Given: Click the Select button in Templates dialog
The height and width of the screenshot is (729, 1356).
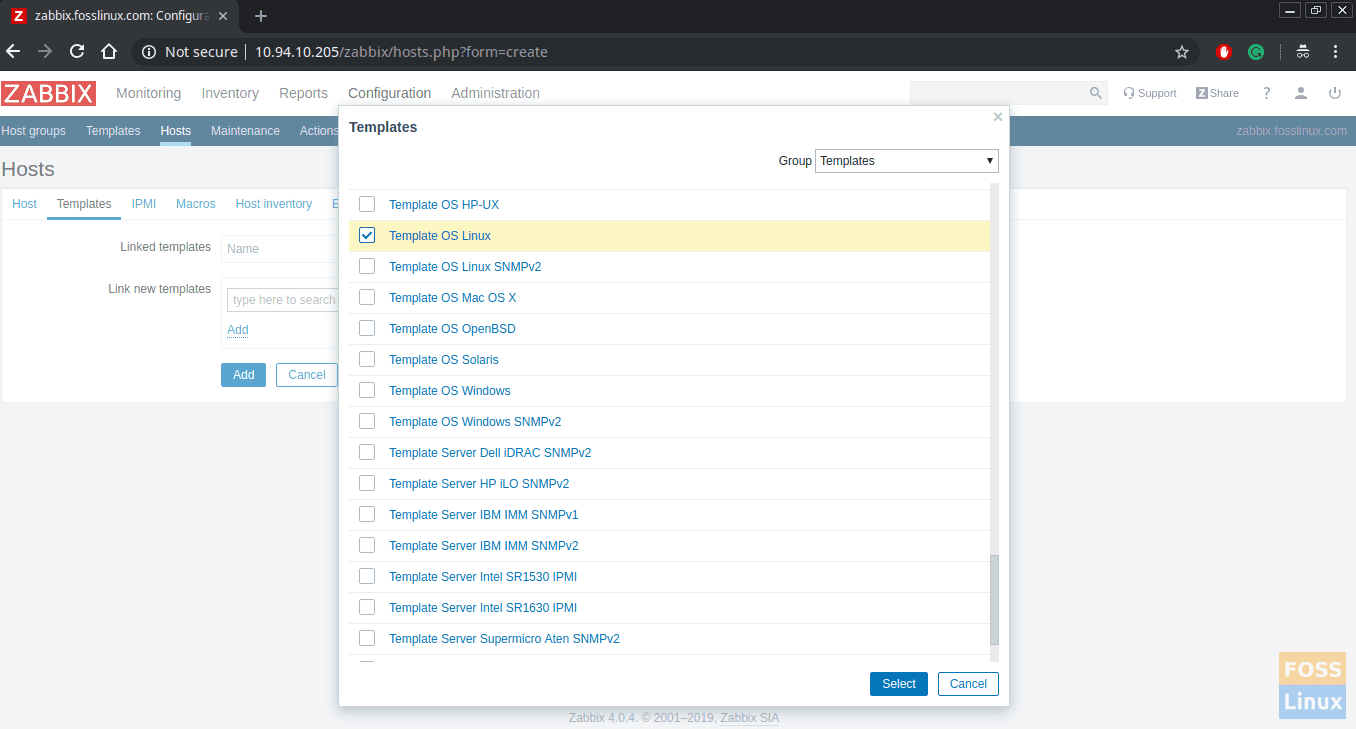Looking at the screenshot, I should 899,684.
